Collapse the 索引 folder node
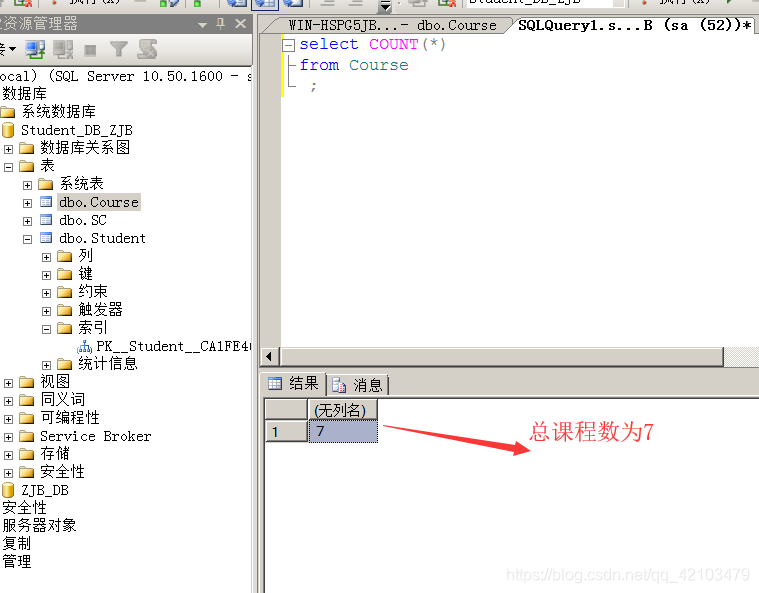 (x=46, y=330)
